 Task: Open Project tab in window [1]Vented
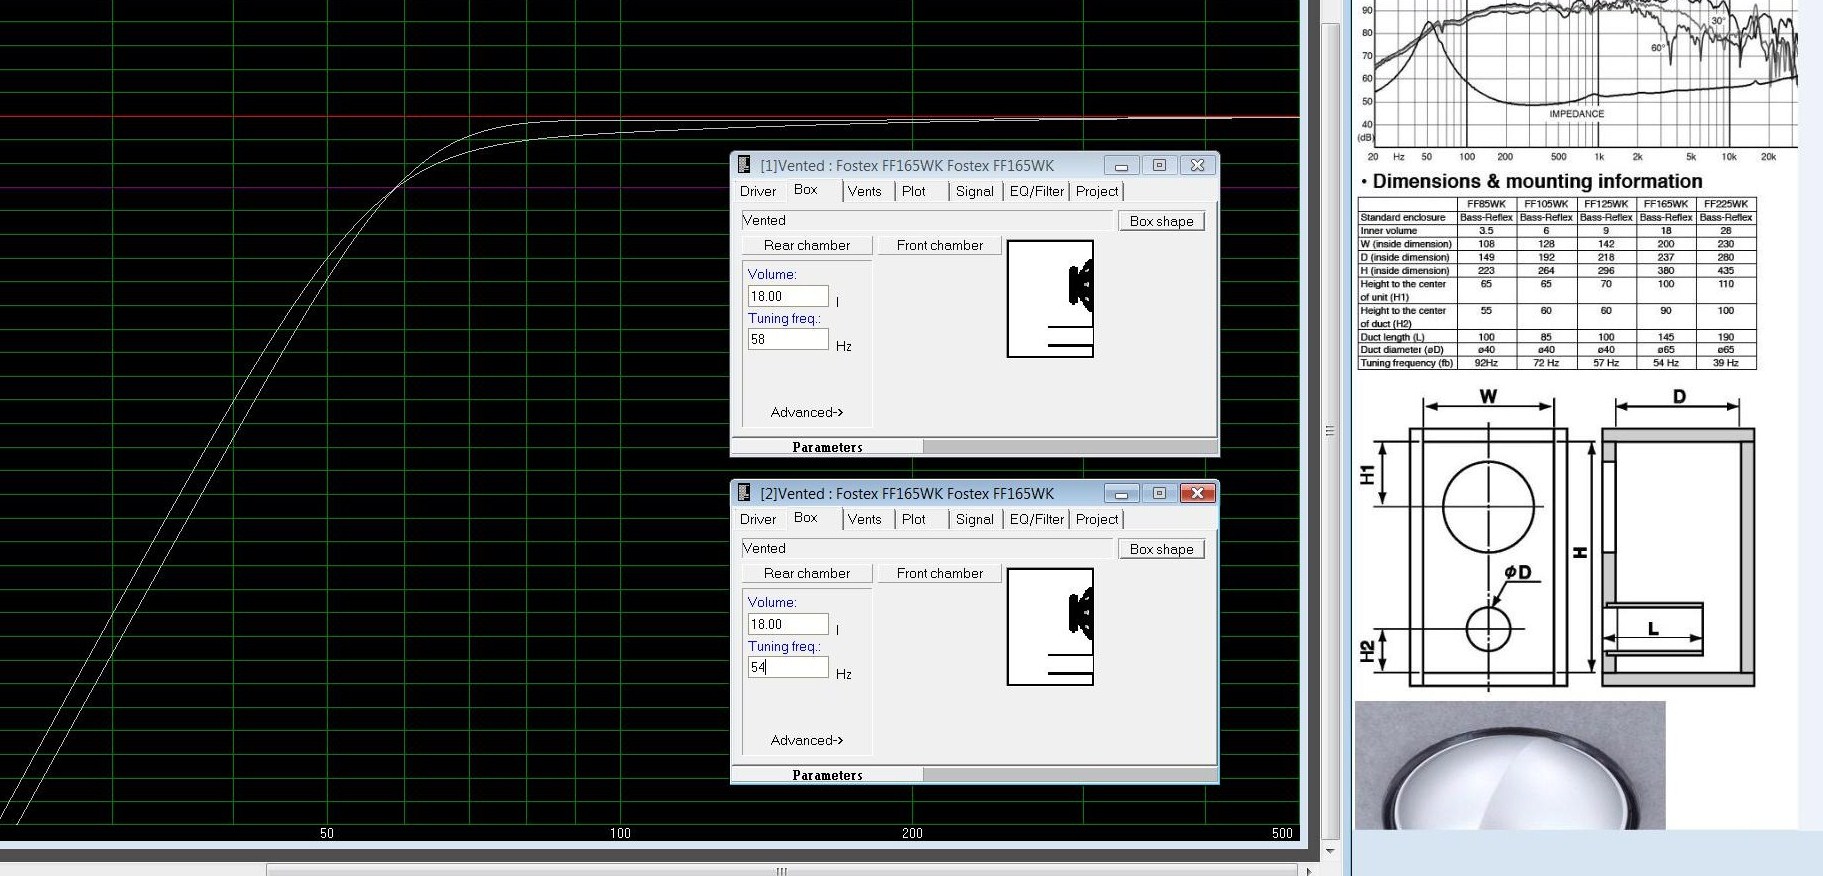(x=1097, y=191)
